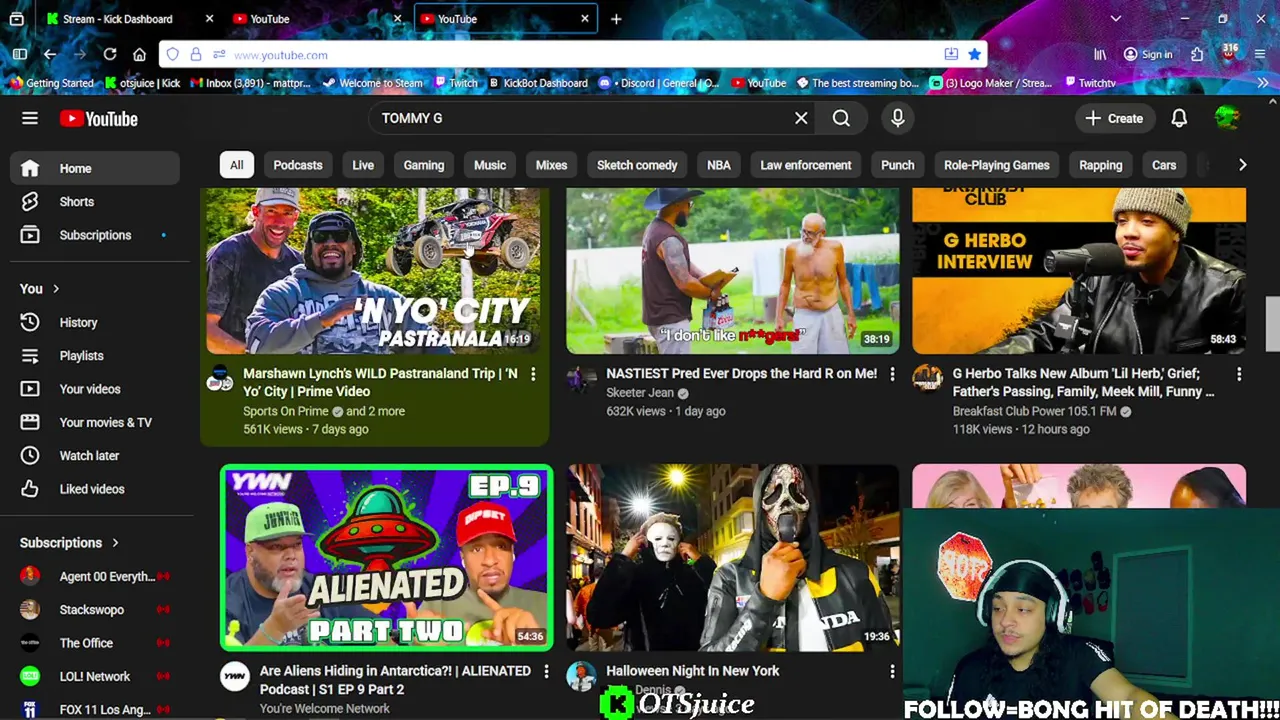The image size is (1280, 720).
Task: Click the browser home button
Action: [140, 54]
